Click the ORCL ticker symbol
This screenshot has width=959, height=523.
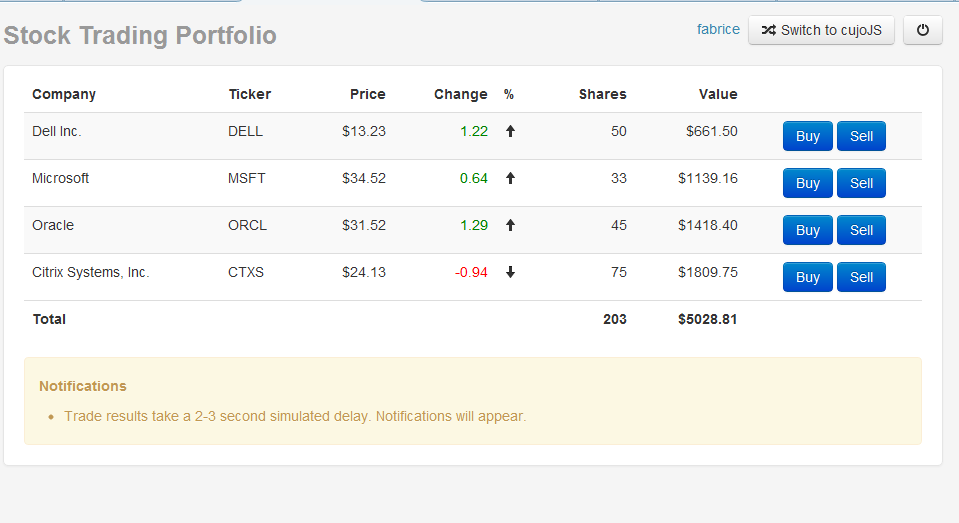248,225
